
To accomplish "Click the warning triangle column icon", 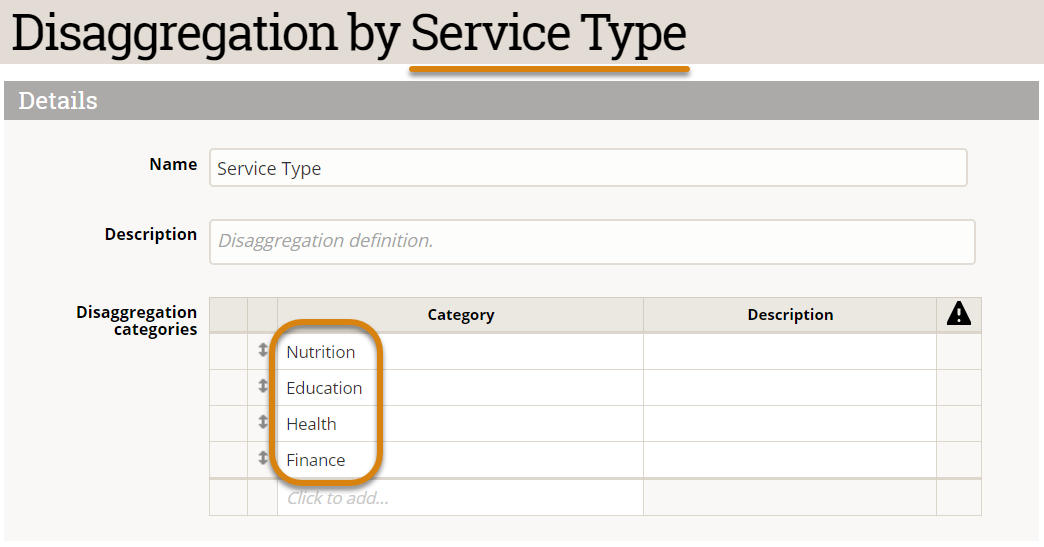I will click(x=958, y=314).
